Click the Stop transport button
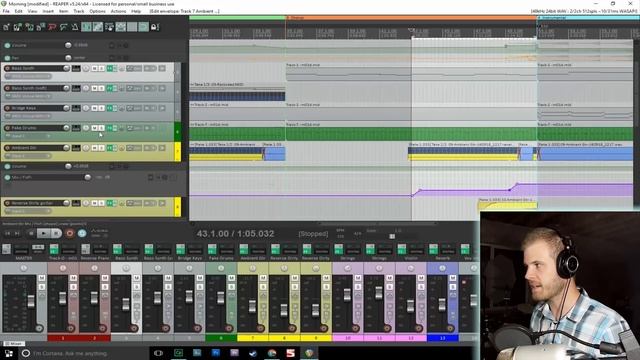The width and height of the screenshot is (640, 360). pos(31,233)
